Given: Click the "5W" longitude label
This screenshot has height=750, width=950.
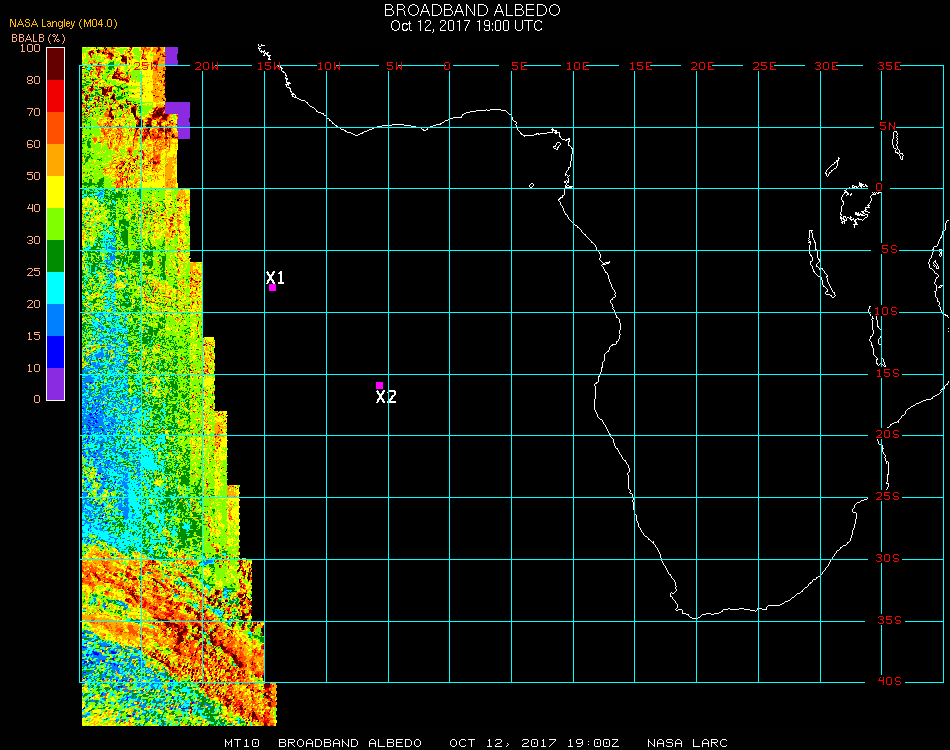Looking at the screenshot, I should click(x=394, y=66).
